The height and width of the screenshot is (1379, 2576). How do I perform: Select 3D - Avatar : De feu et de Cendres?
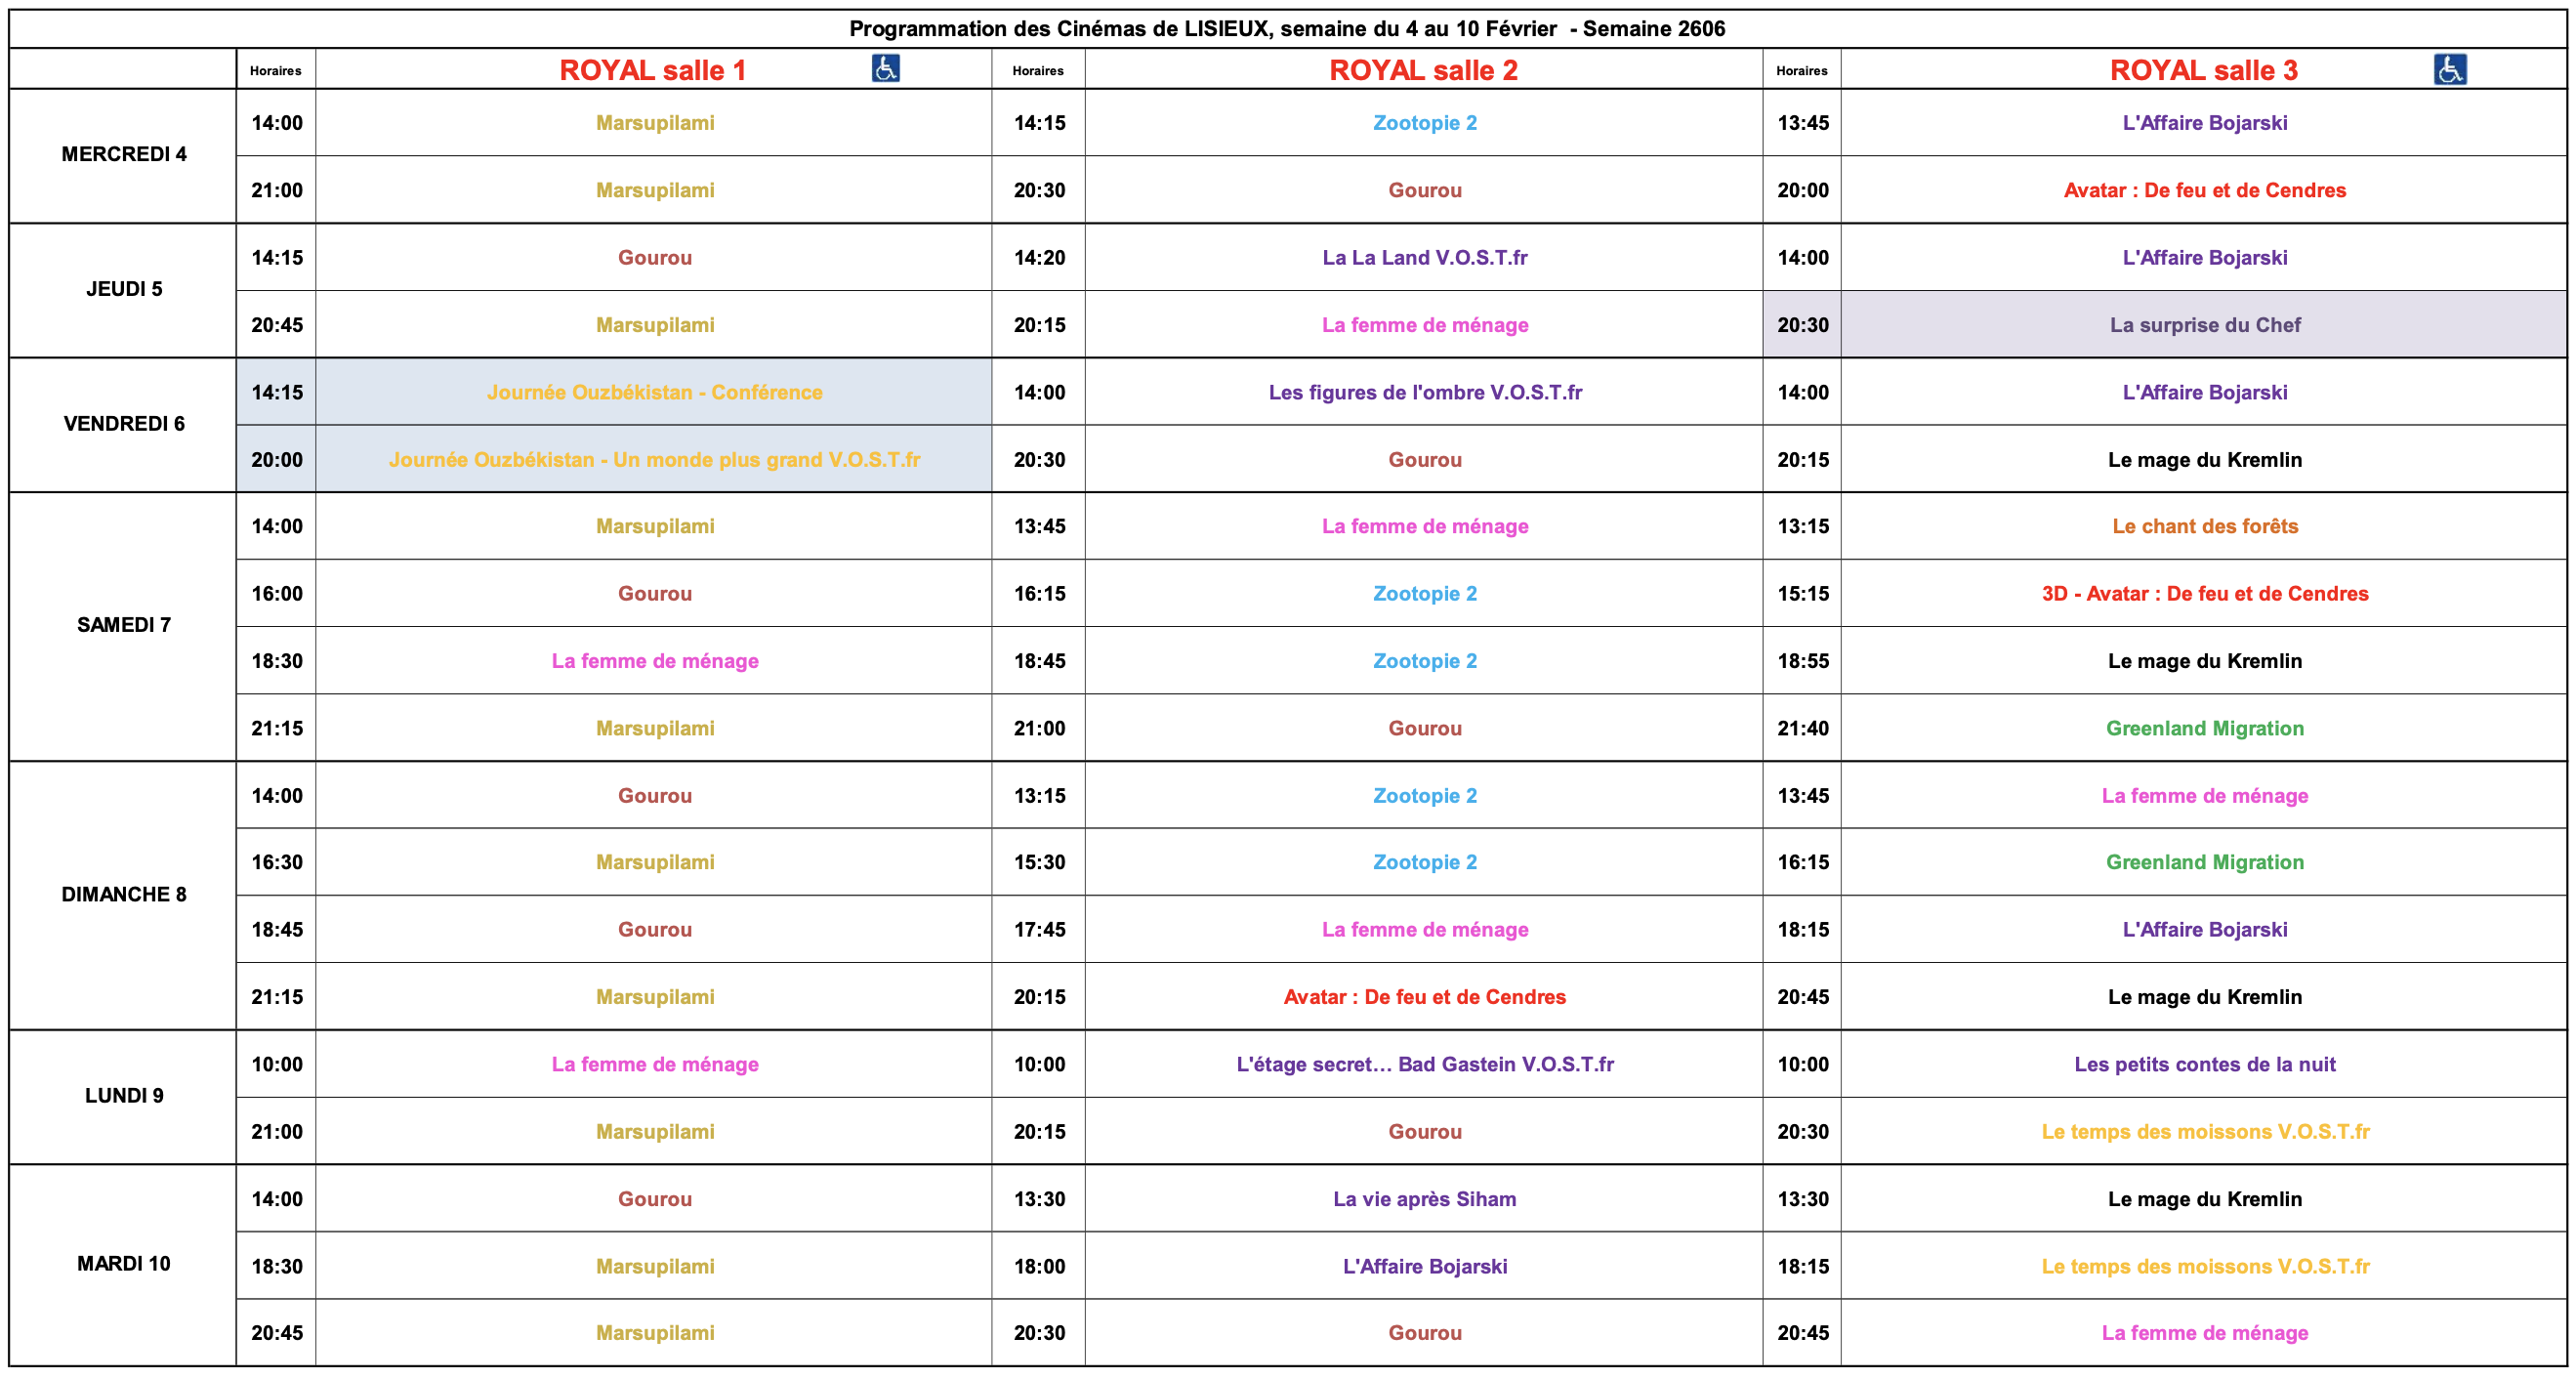pos(2204,593)
